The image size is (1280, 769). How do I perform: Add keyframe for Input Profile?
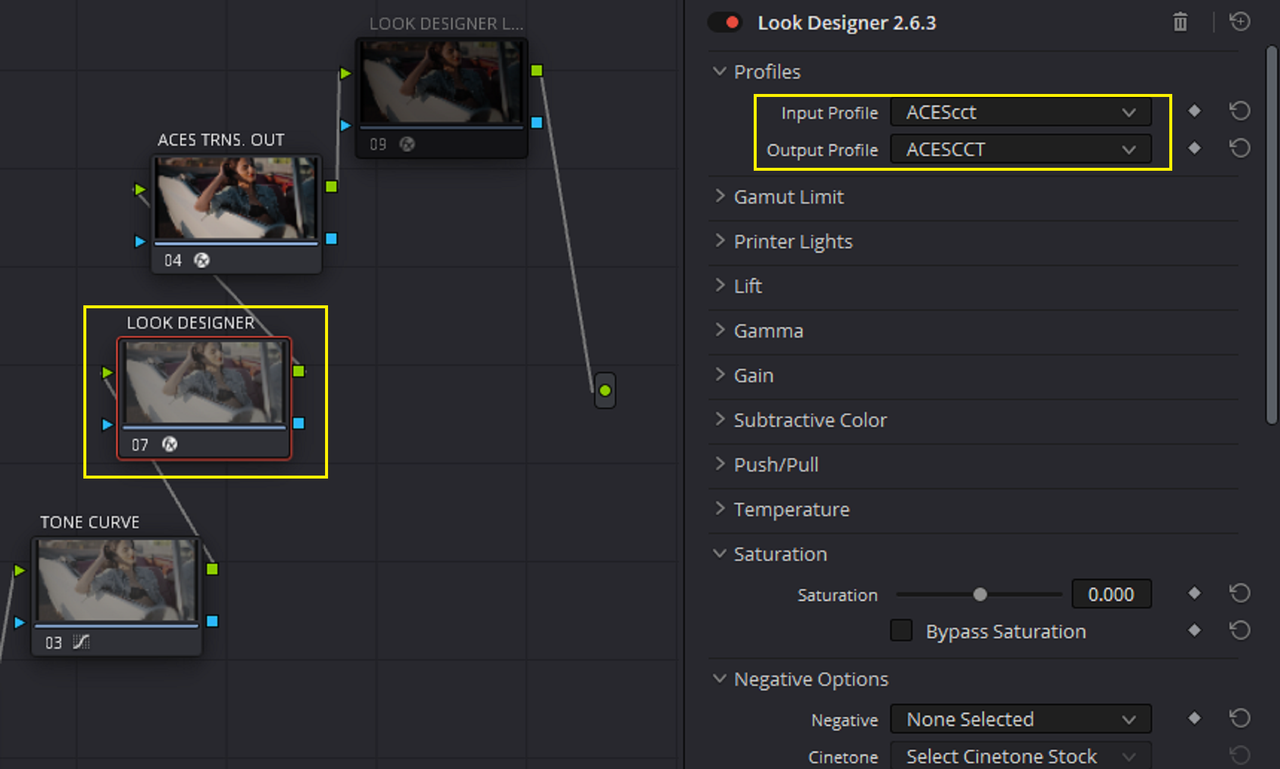pos(1194,111)
